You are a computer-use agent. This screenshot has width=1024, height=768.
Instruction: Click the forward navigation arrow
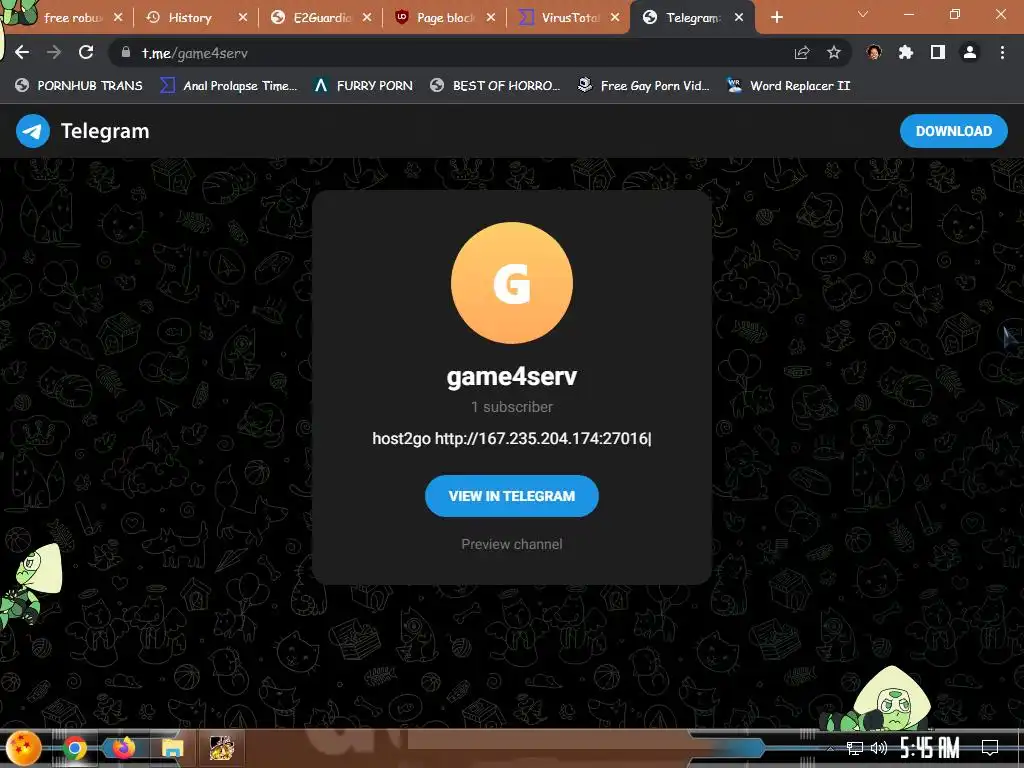(54, 52)
